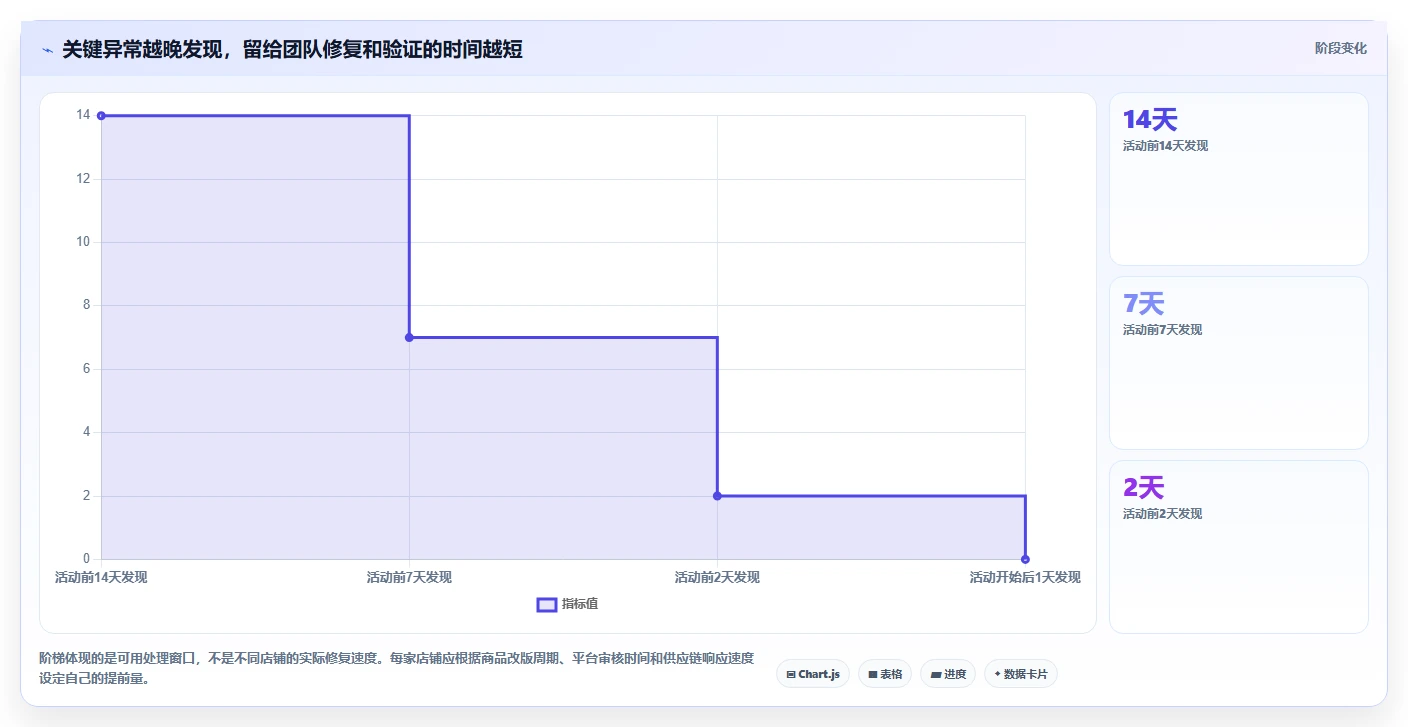Click the 活动前7天发现 card caption
Image resolution: width=1408 pixels, height=727 pixels.
tap(1162, 330)
